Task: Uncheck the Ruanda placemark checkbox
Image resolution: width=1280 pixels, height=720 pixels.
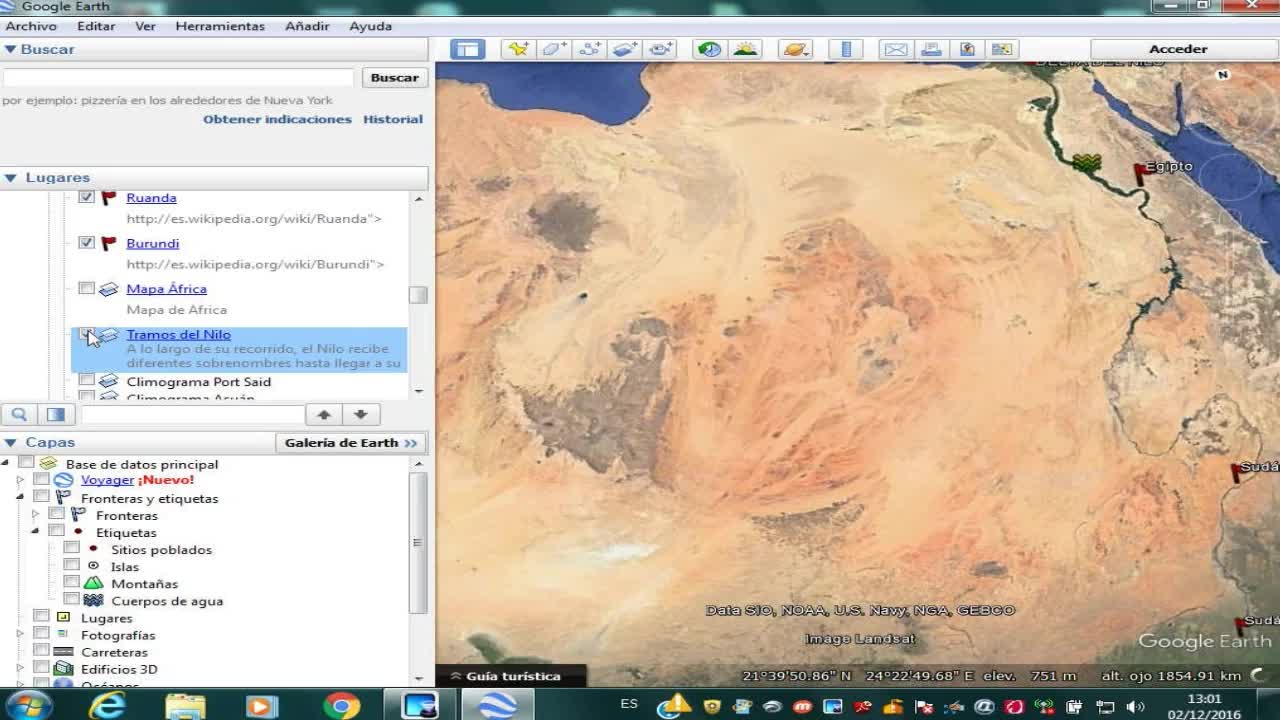Action: tap(86, 197)
